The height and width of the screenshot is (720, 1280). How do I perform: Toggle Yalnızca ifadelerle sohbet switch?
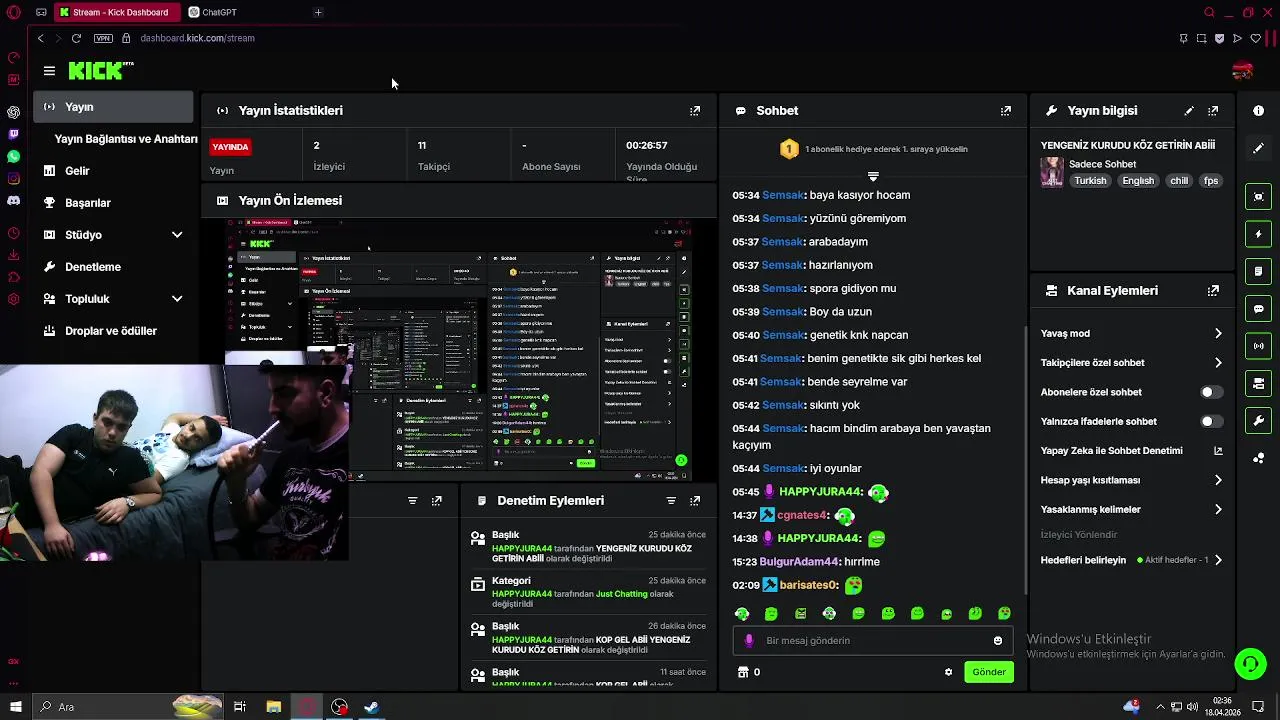coord(1211,422)
